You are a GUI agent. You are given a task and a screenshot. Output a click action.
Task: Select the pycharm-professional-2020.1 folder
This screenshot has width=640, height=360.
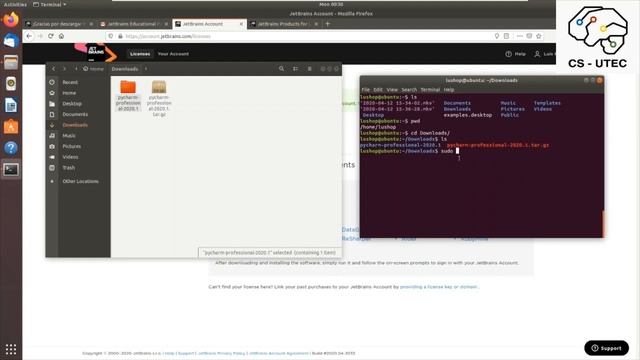pyautogui.click(x=128, y=96)
